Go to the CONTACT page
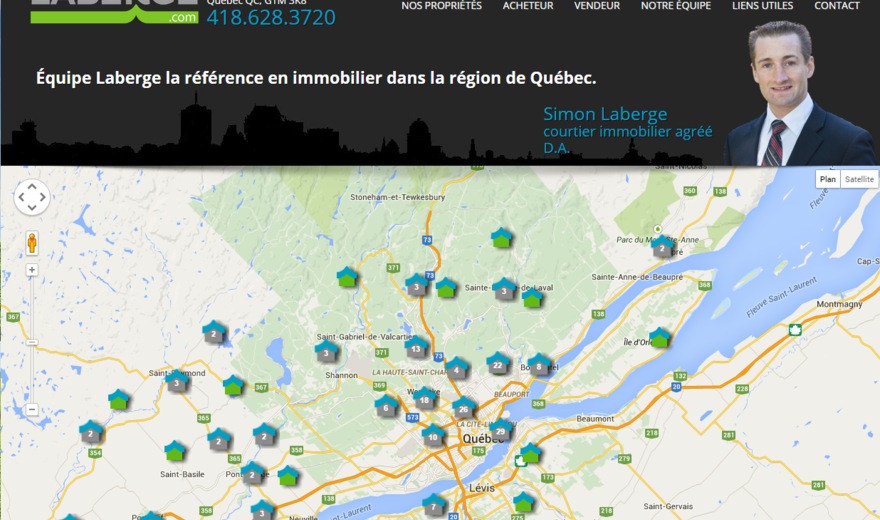The width and height of the screenshot is (880, 520). coord(836,6)
